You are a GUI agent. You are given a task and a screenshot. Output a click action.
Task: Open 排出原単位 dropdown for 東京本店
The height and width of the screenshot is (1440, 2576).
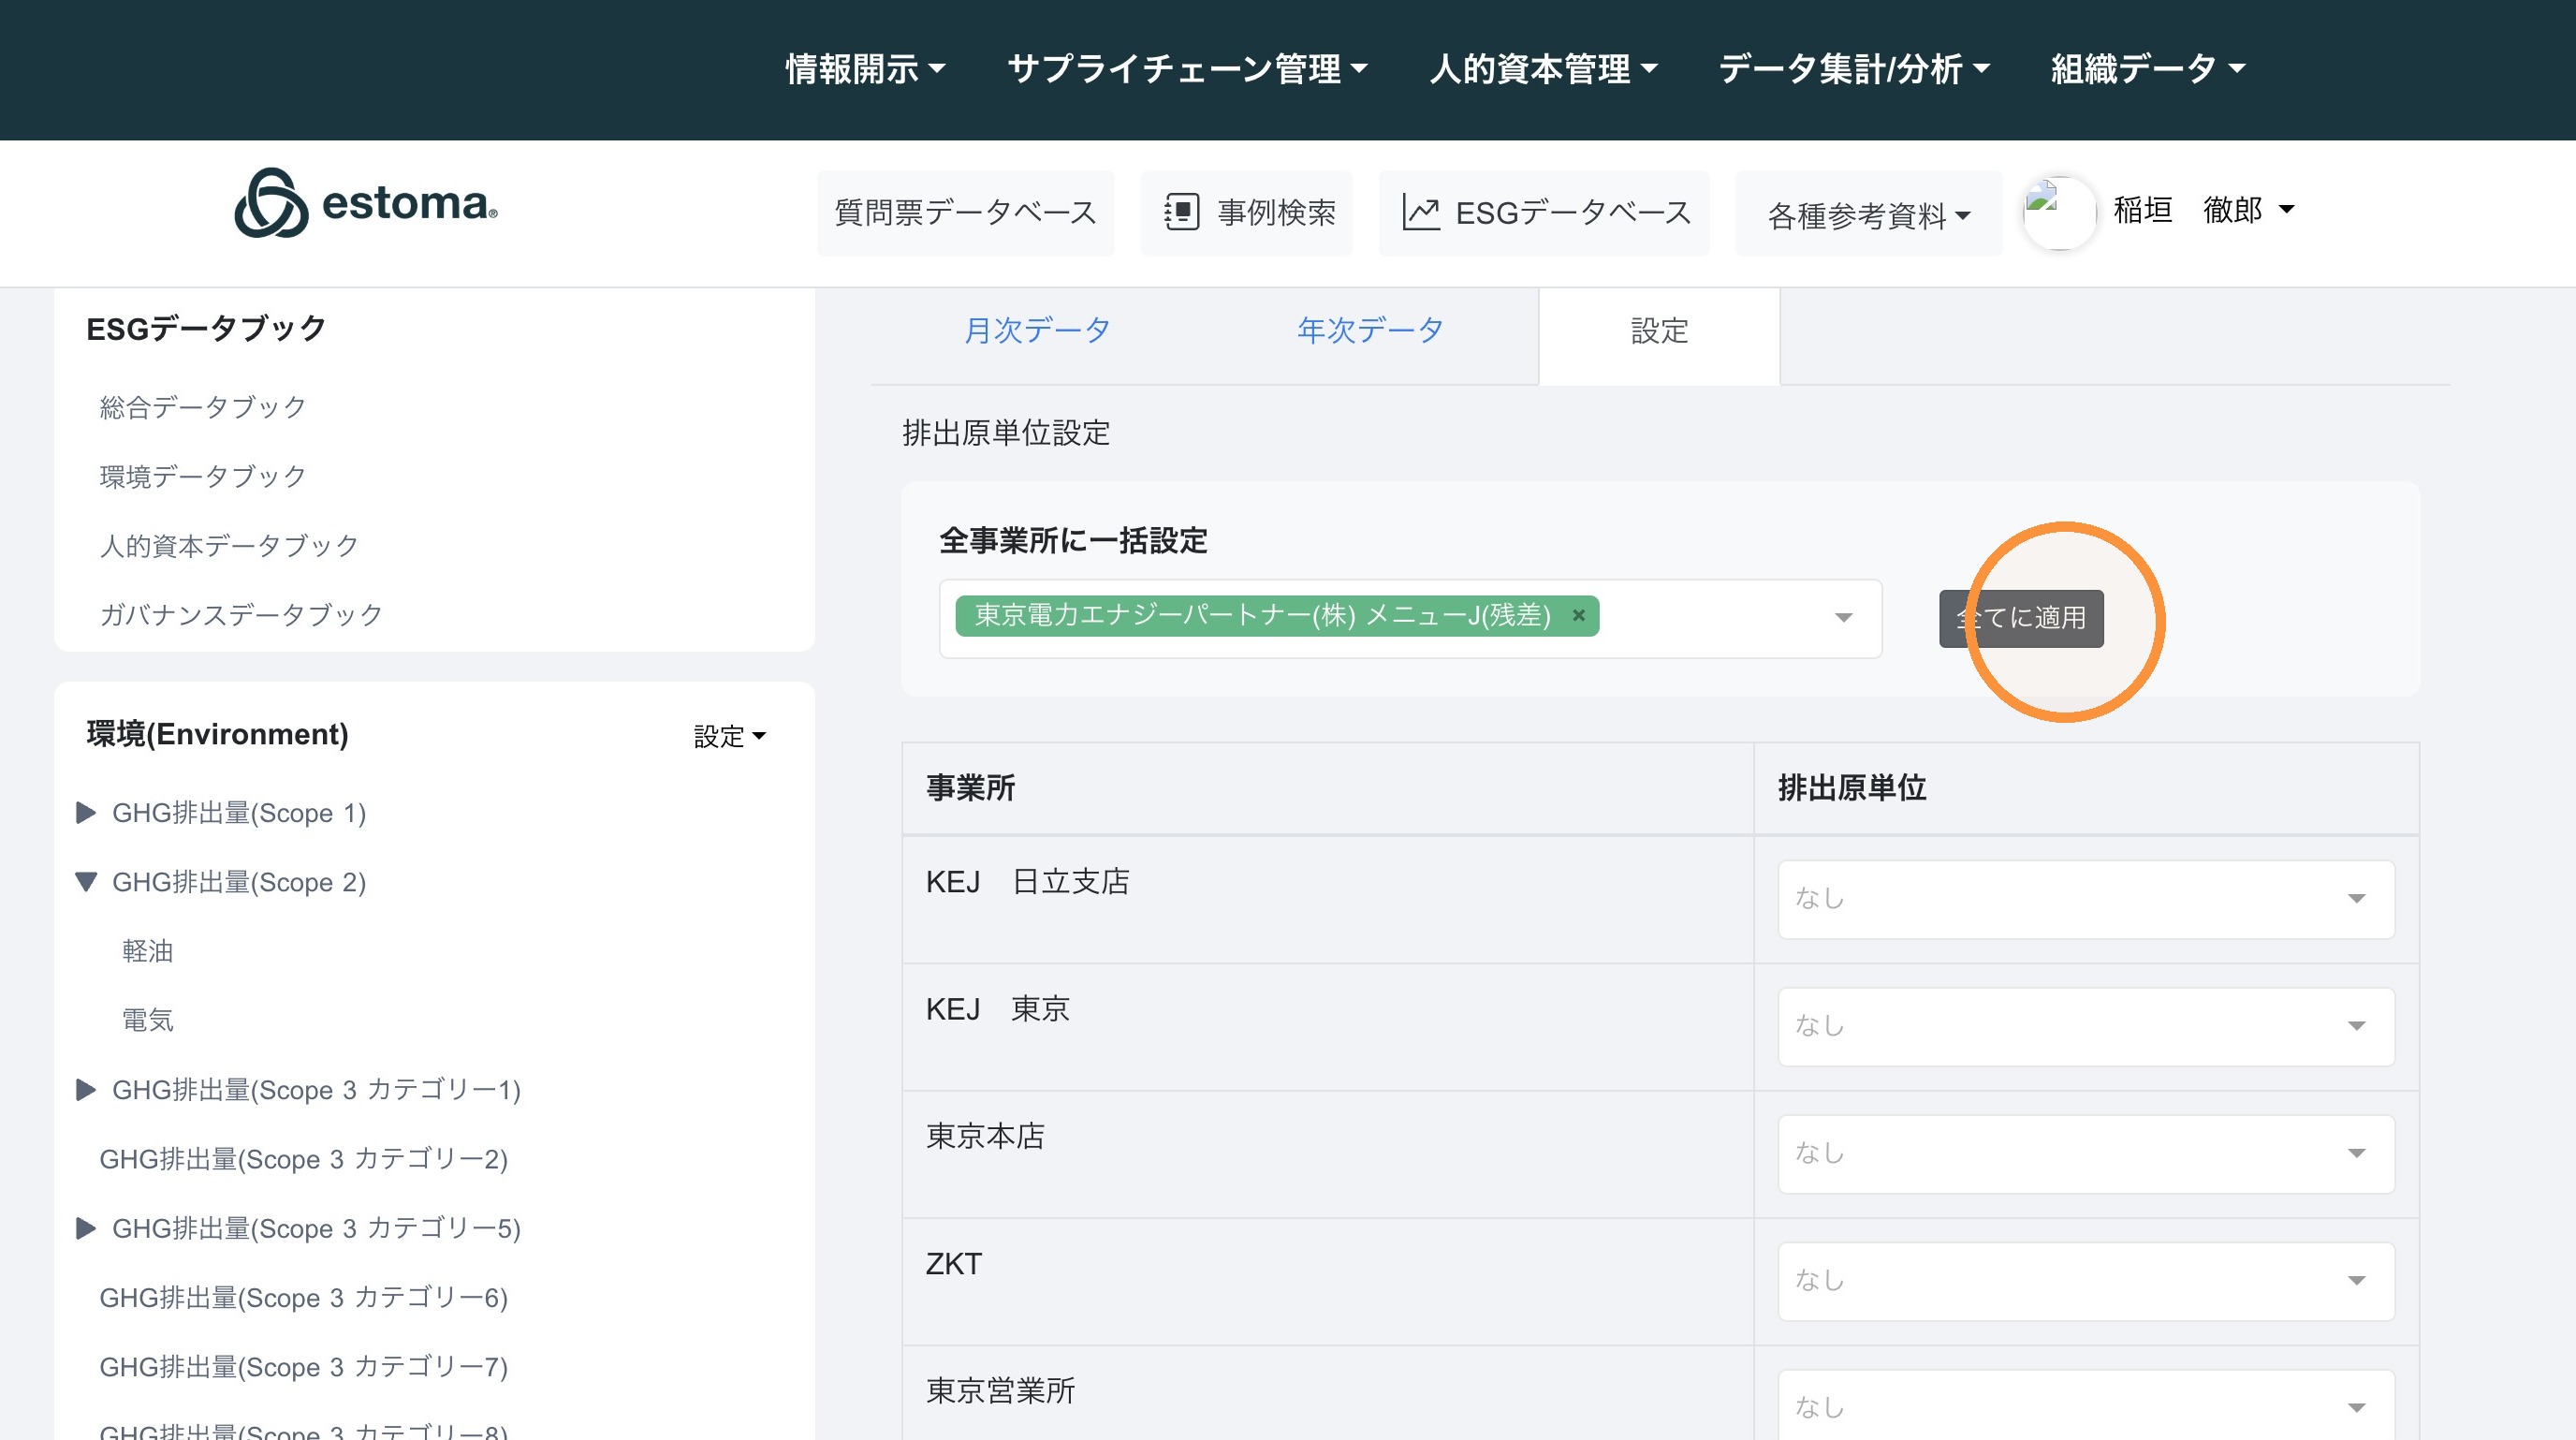[2086, 1154]
